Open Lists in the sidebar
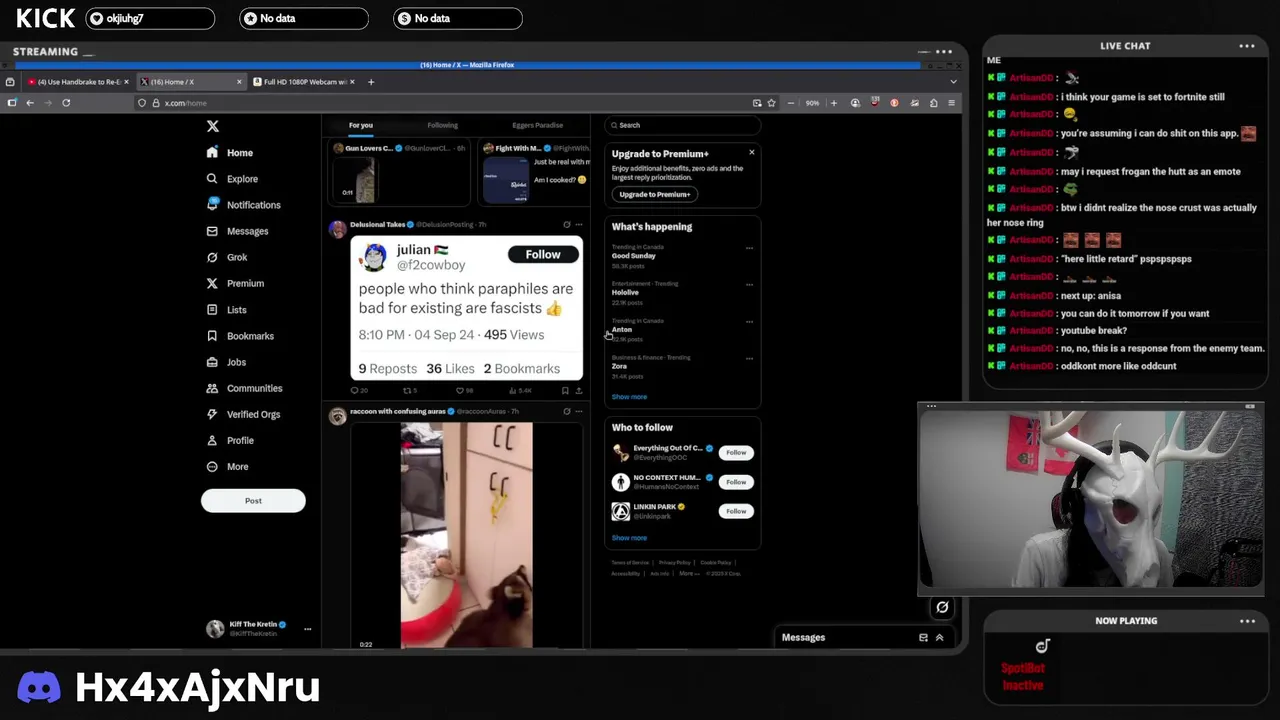 [x=226, y=310]
